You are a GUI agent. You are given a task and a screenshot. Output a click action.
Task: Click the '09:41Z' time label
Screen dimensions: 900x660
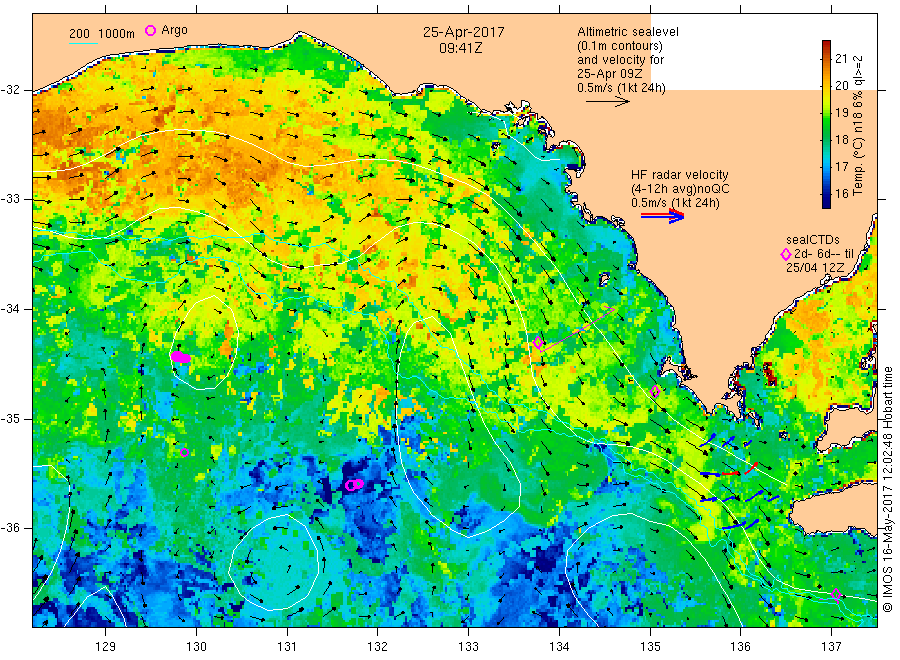click(460, 48)
